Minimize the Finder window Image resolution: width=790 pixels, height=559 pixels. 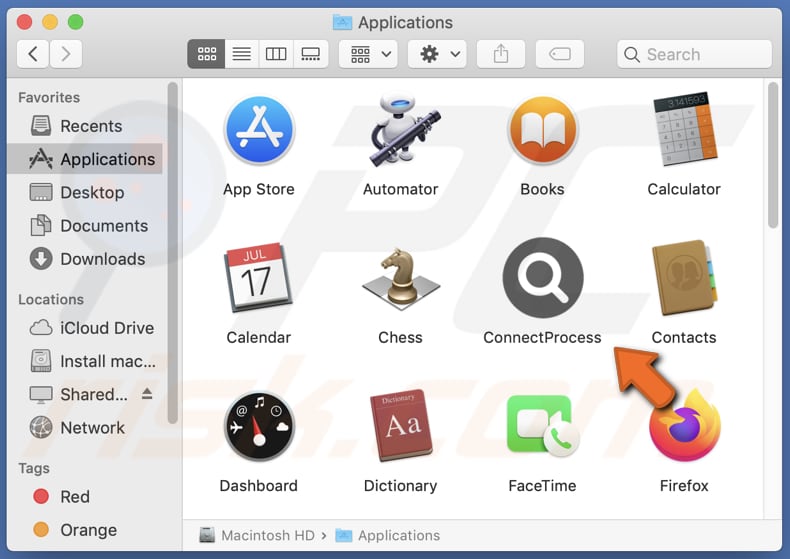point(50,22)
